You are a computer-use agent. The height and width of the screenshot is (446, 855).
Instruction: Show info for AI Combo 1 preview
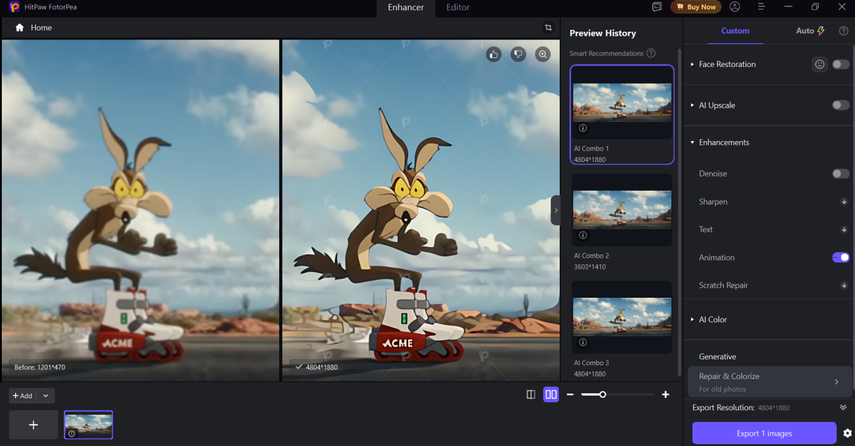click(x=583, y=128)
